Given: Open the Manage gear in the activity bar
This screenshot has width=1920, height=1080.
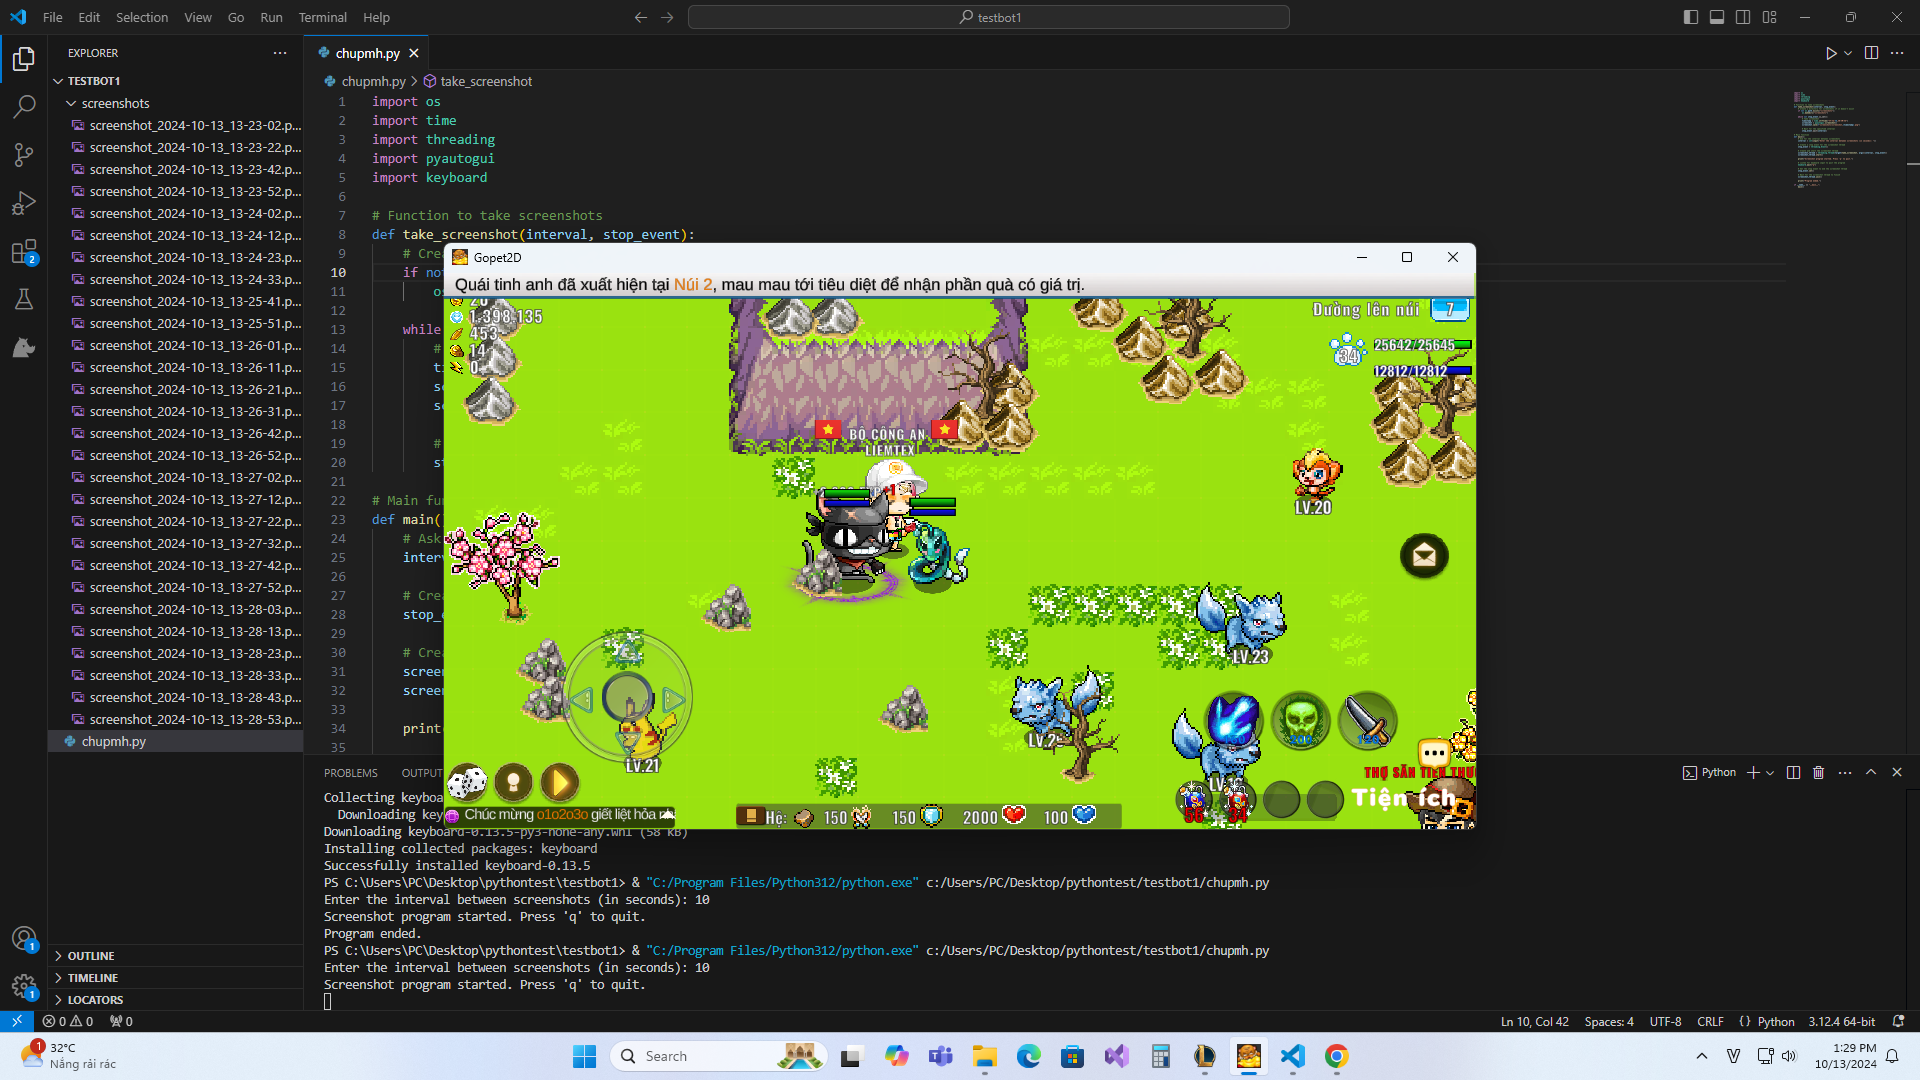Looking at the screenshot, I should coord(24,987).
